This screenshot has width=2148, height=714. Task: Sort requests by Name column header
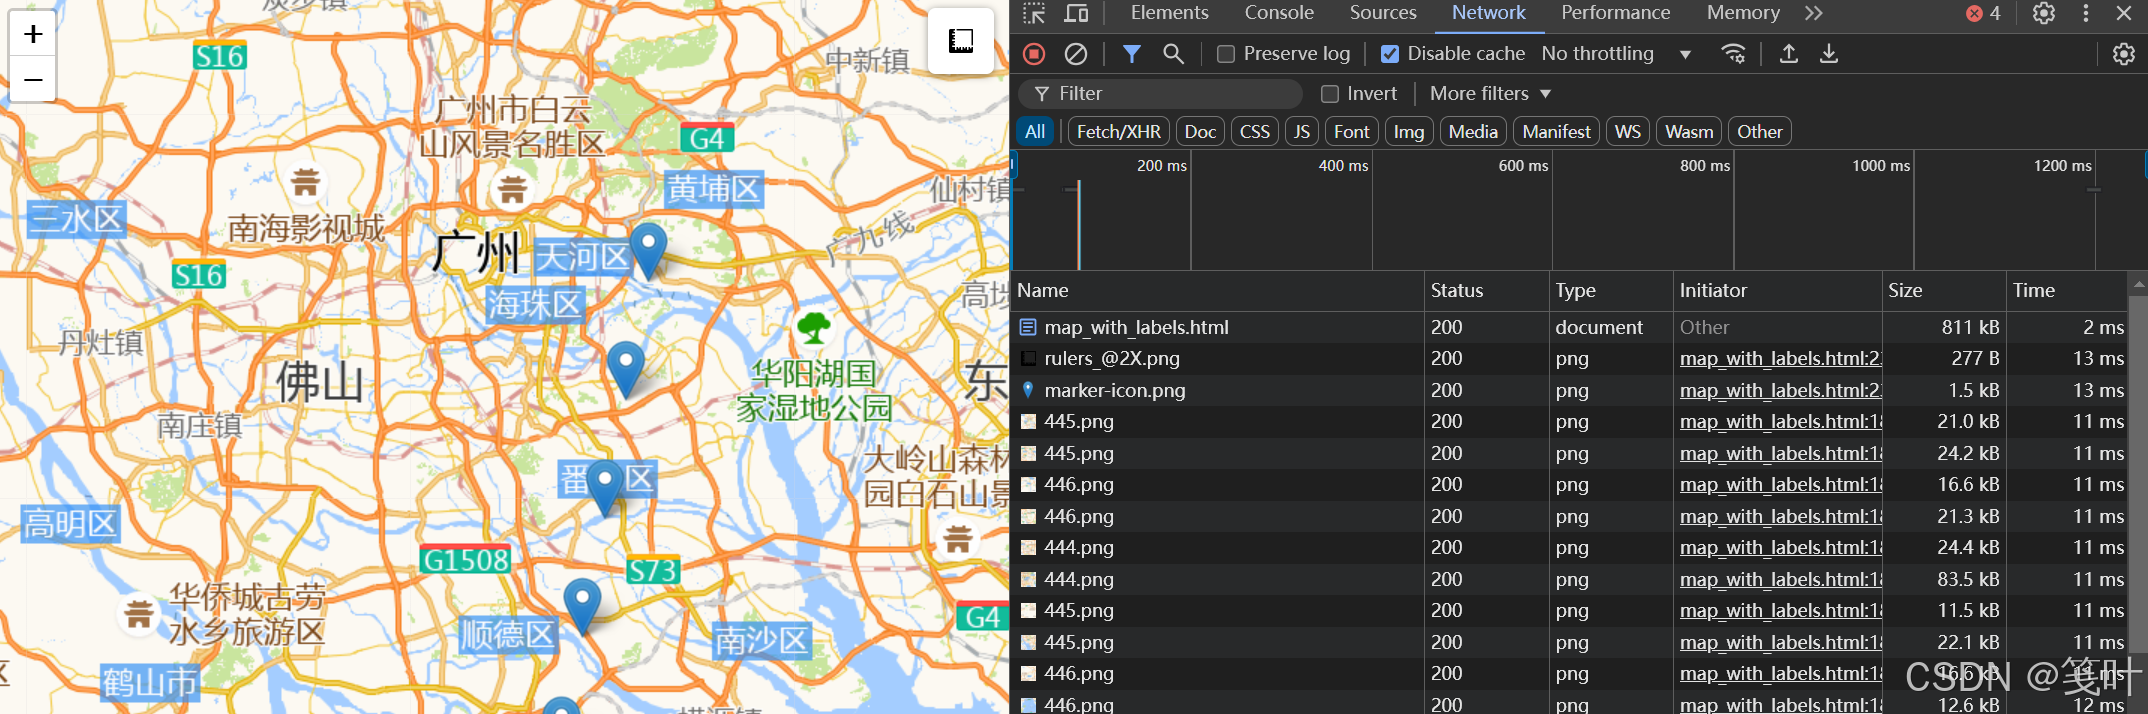tap(1217, 291)
